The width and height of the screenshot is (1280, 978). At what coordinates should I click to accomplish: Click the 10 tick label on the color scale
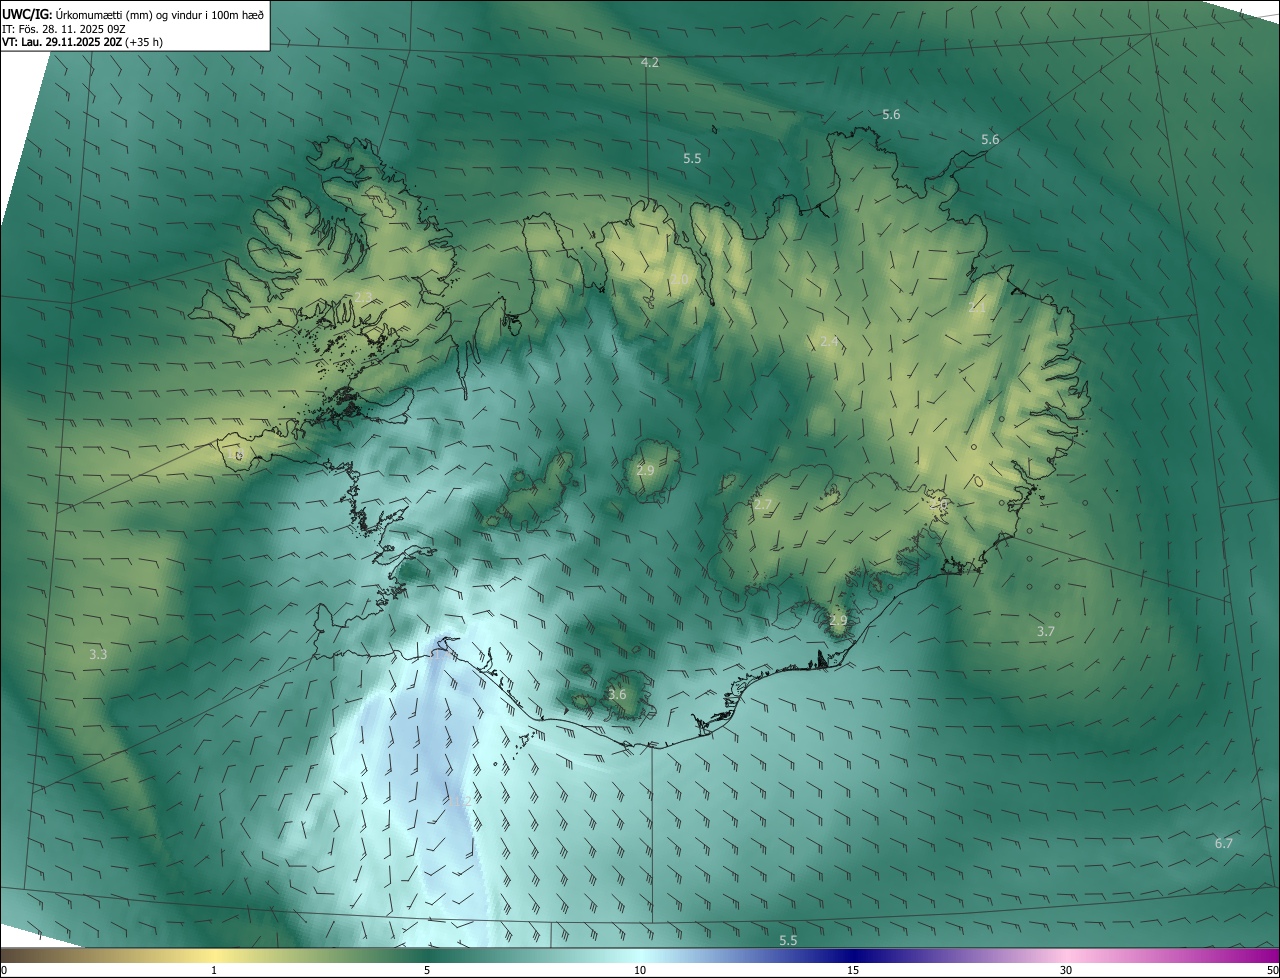(640, 970)
